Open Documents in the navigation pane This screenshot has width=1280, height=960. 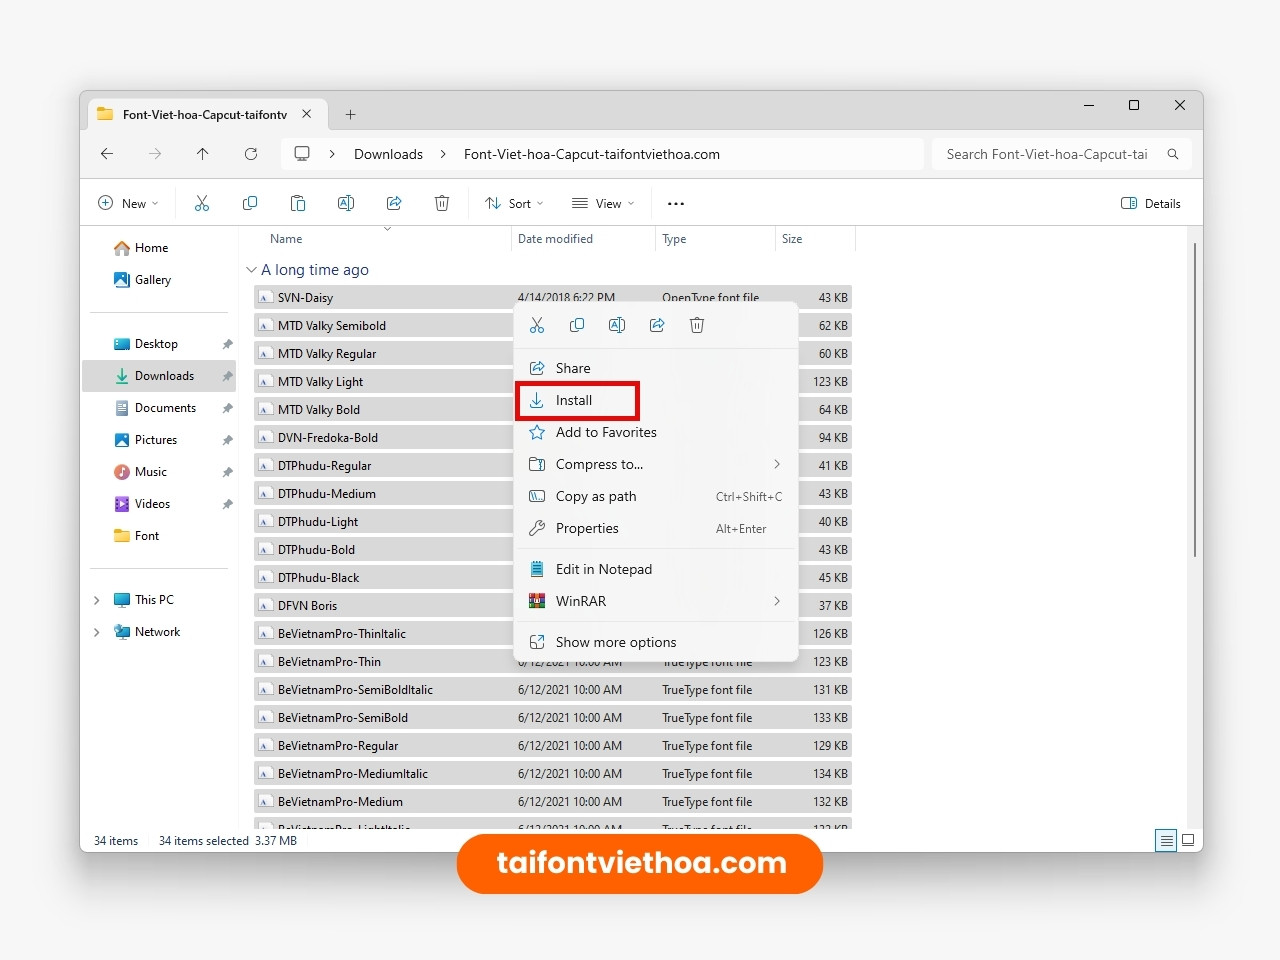[165, 408]
